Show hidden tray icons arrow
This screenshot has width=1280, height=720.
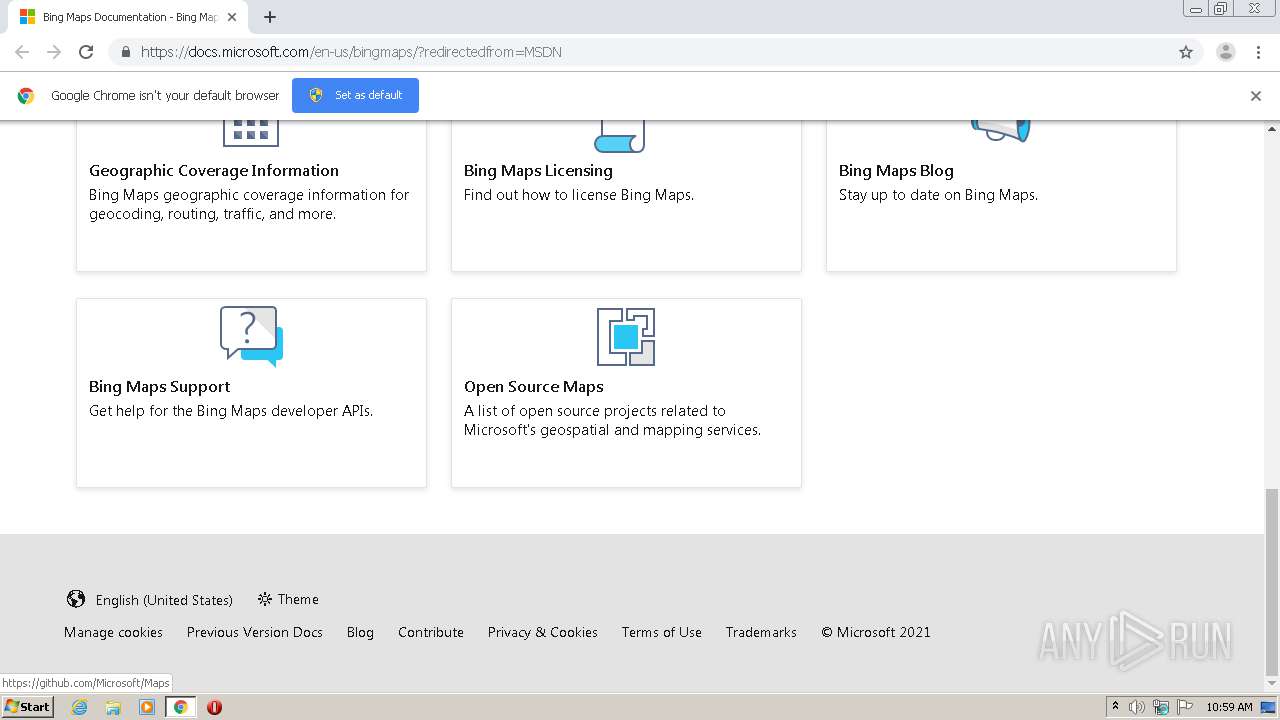1115,706
